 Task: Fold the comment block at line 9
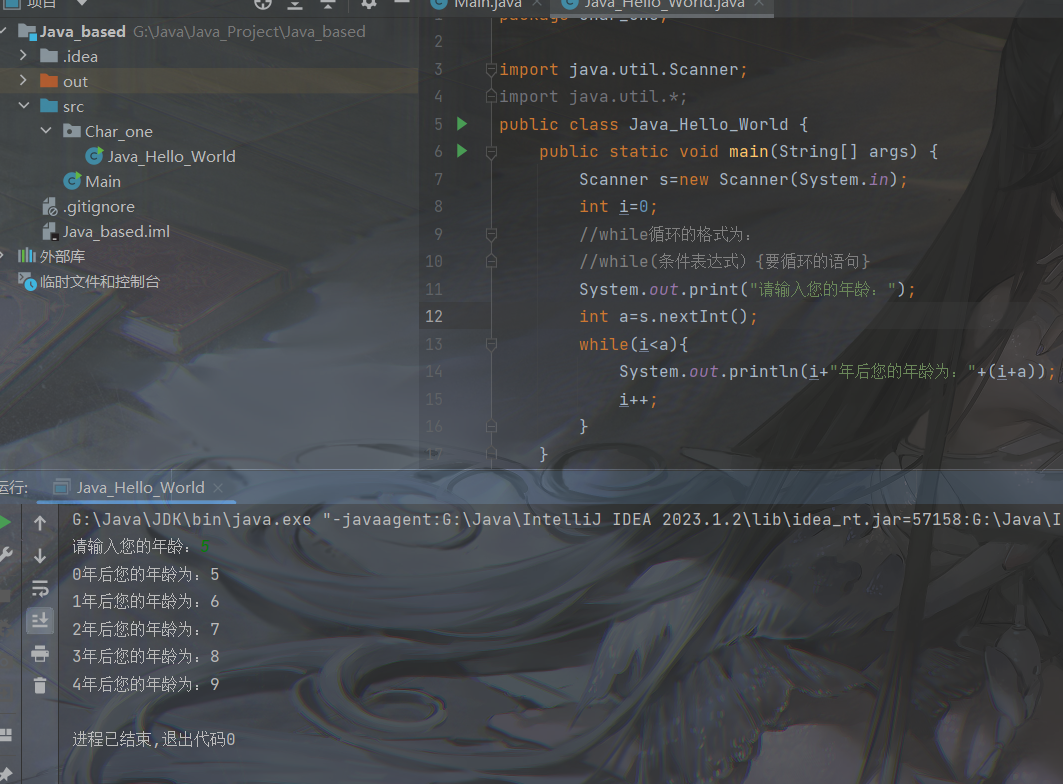(492, 235)
